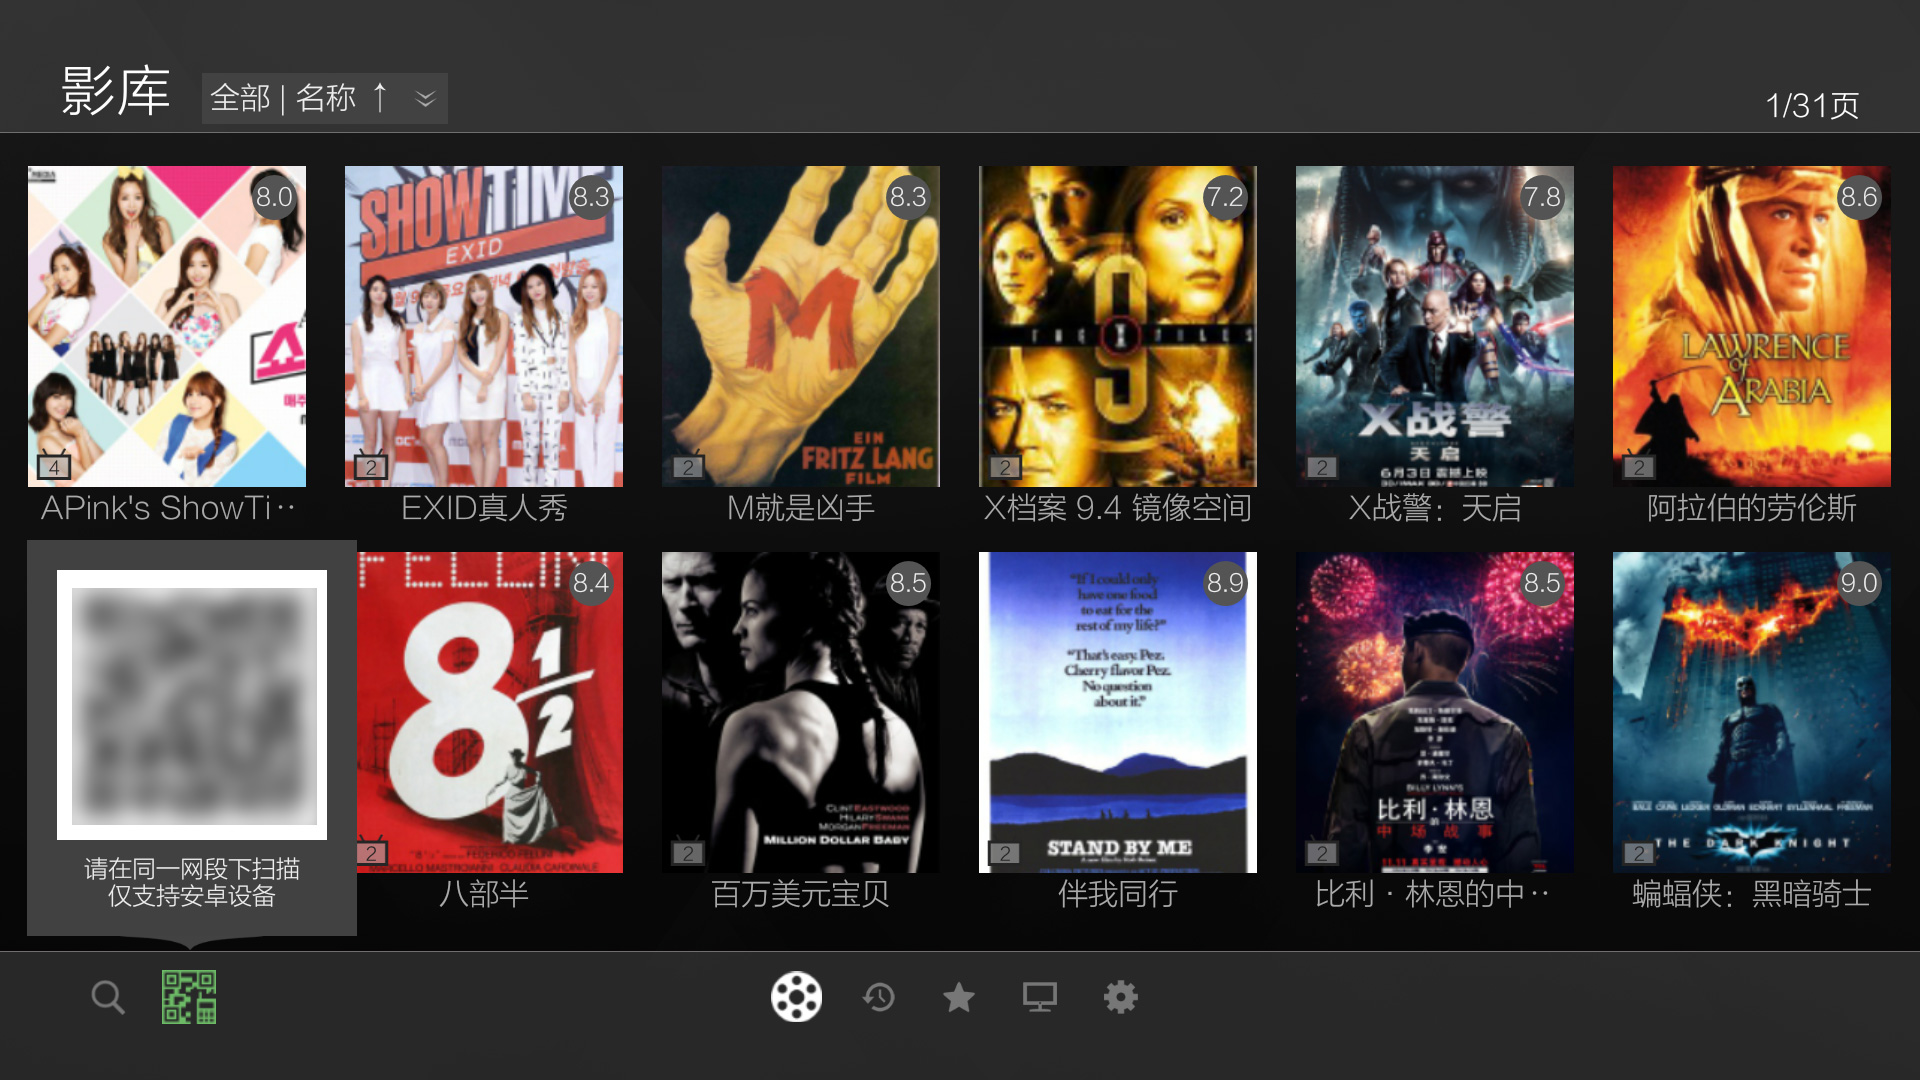Click the 8.5 rating badge on 比利·林恩

1542,583
